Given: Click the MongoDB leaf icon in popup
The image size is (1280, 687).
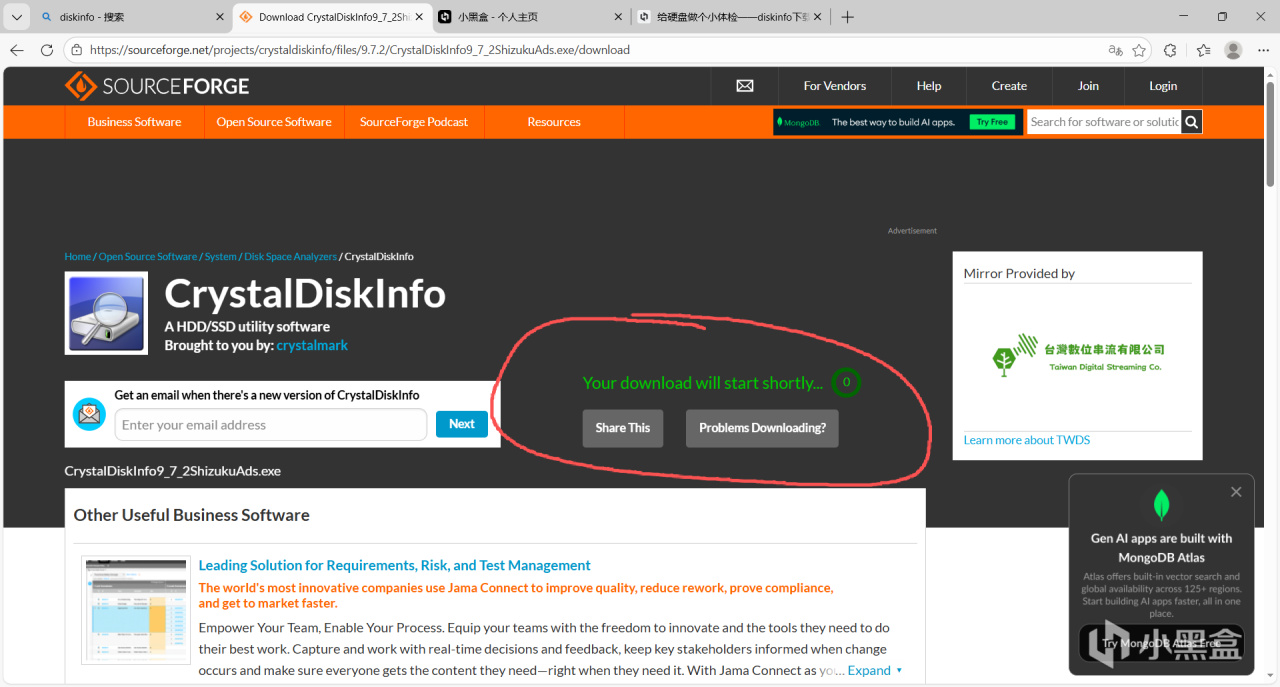Looking at the screenshot, I should [x=1161, y=506].
